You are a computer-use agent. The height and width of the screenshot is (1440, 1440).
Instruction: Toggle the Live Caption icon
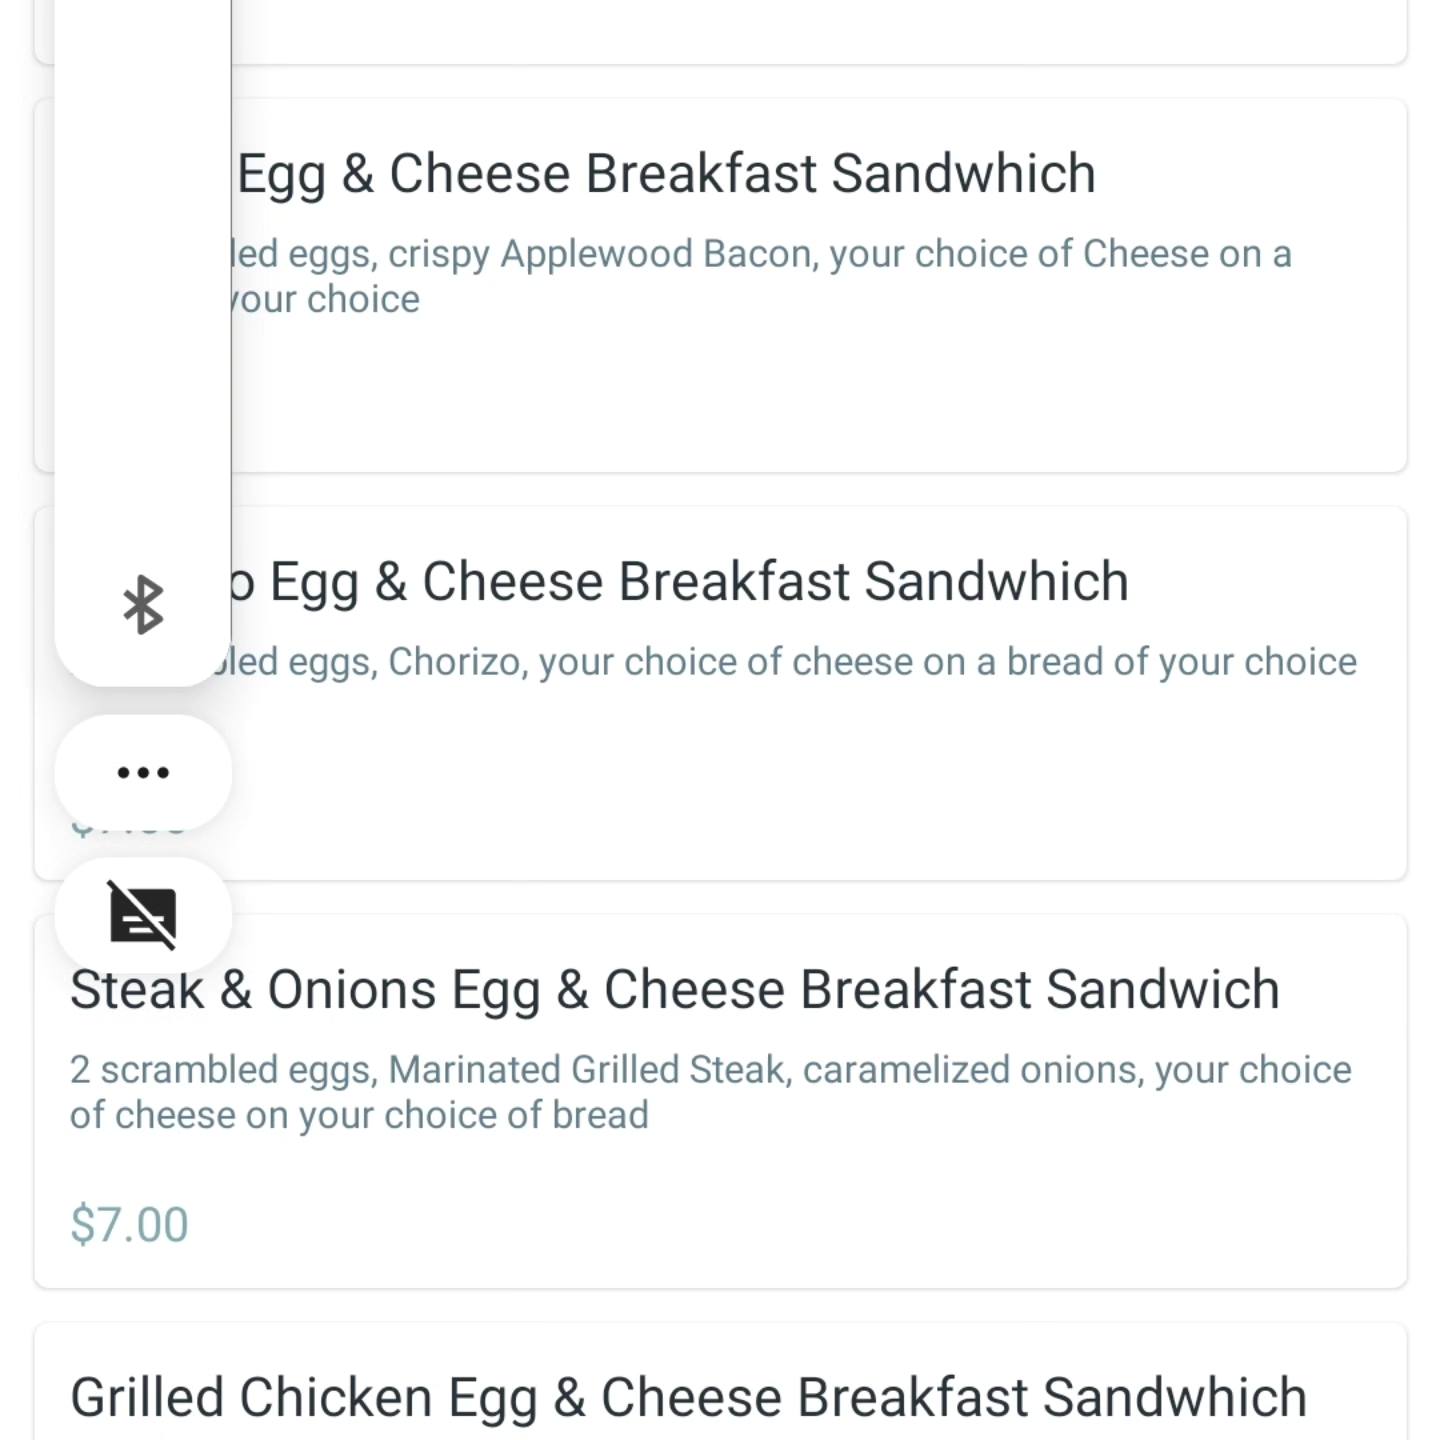pyautogui.click(x=143, y=915)
